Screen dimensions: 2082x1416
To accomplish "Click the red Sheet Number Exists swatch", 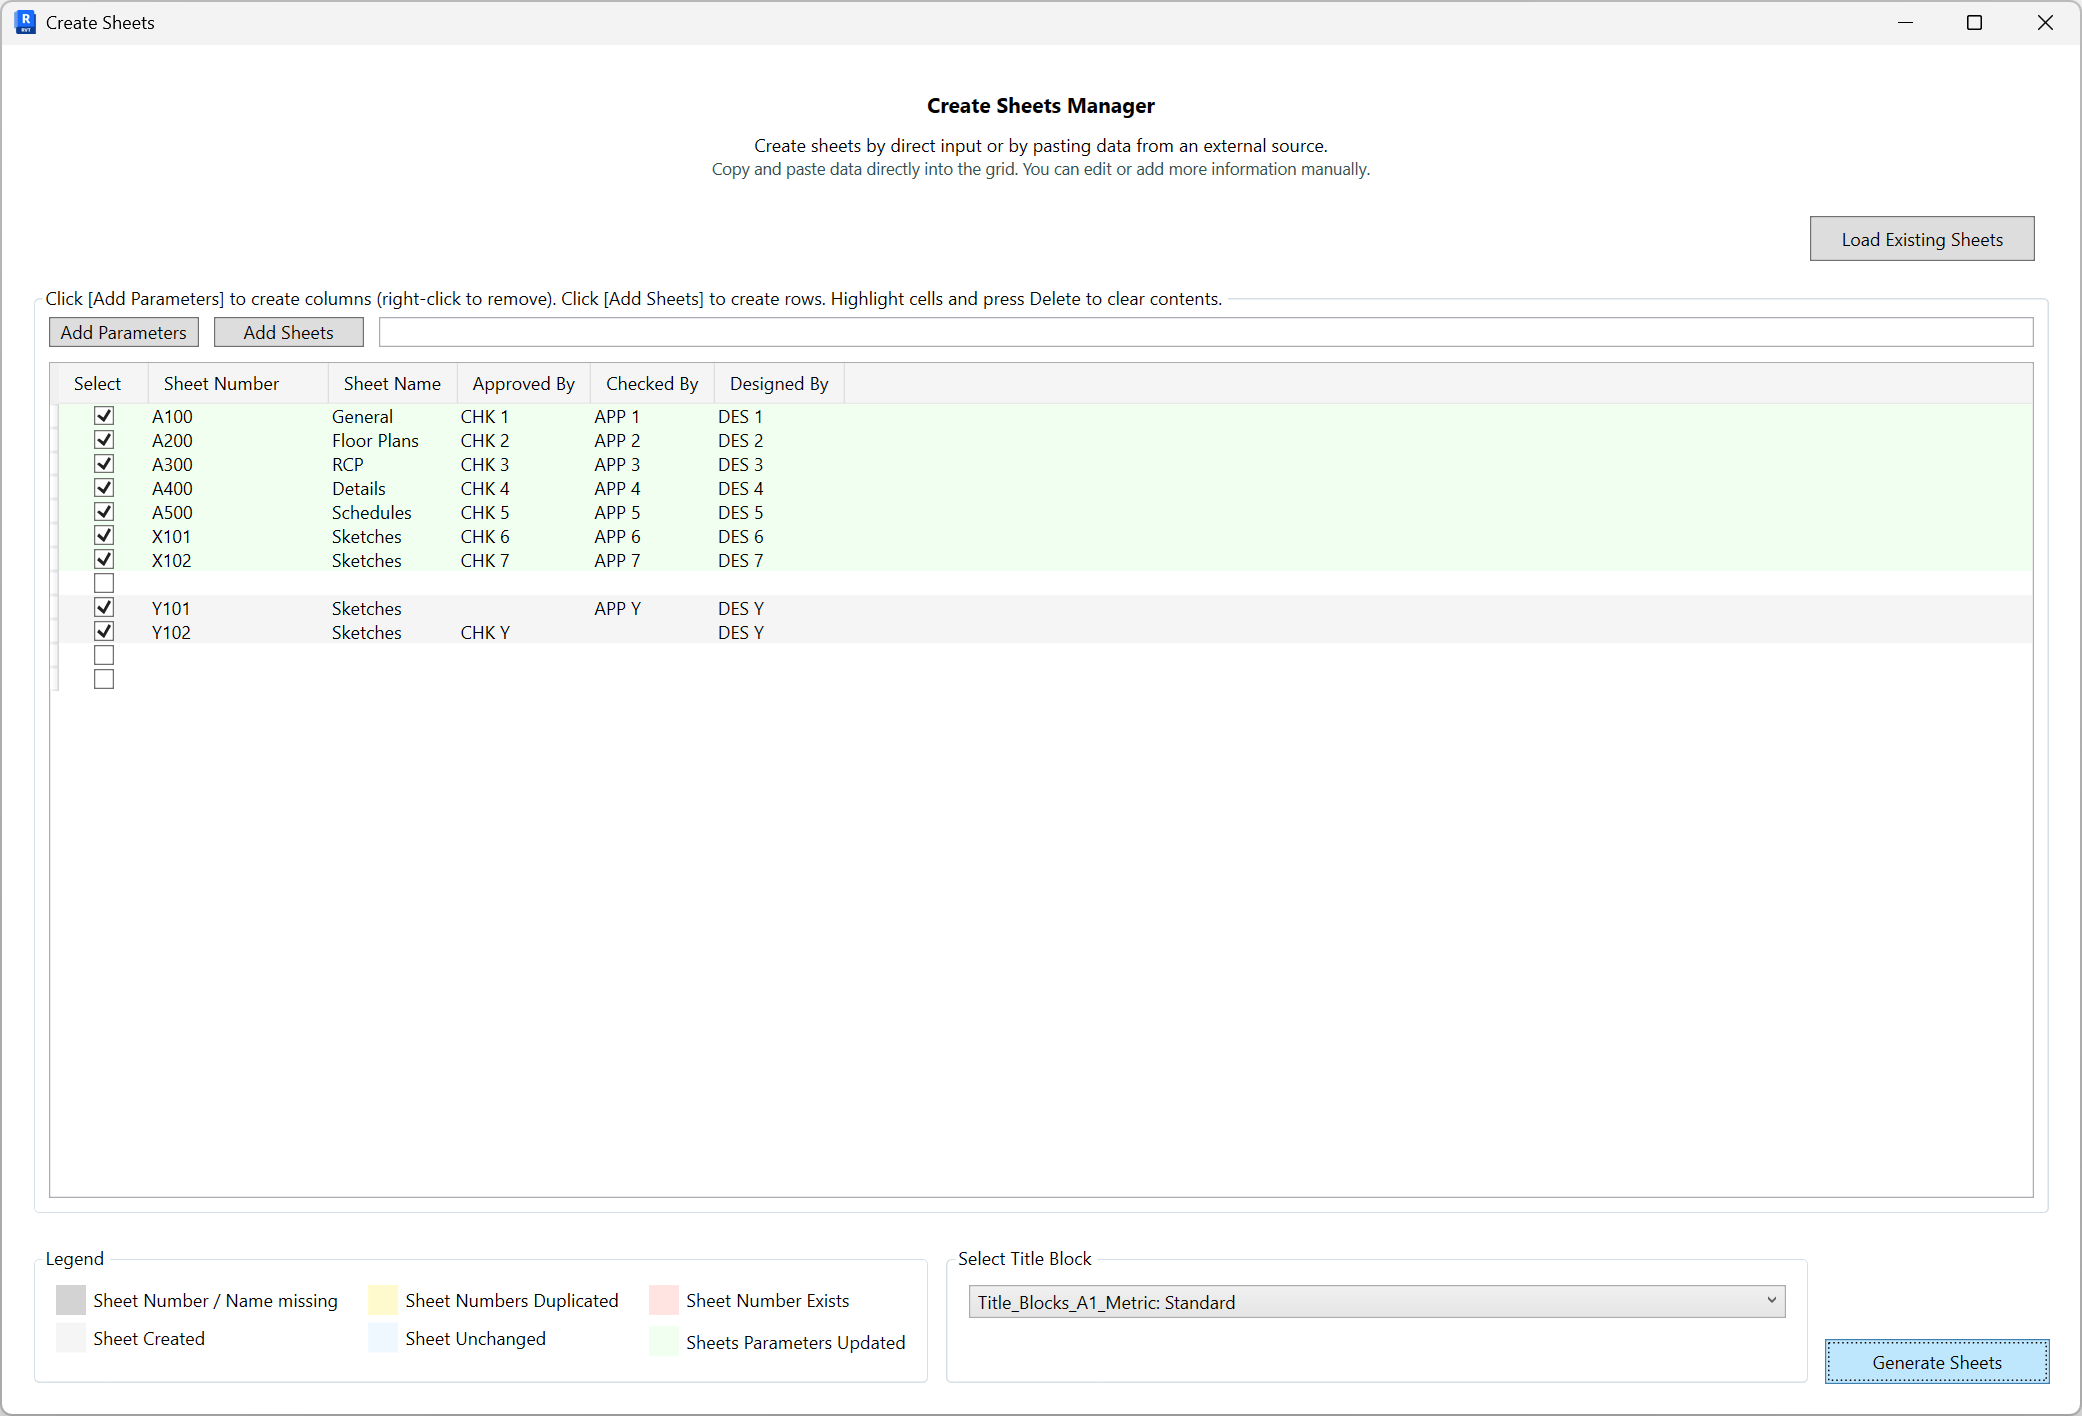I will tap(663, 1300).
